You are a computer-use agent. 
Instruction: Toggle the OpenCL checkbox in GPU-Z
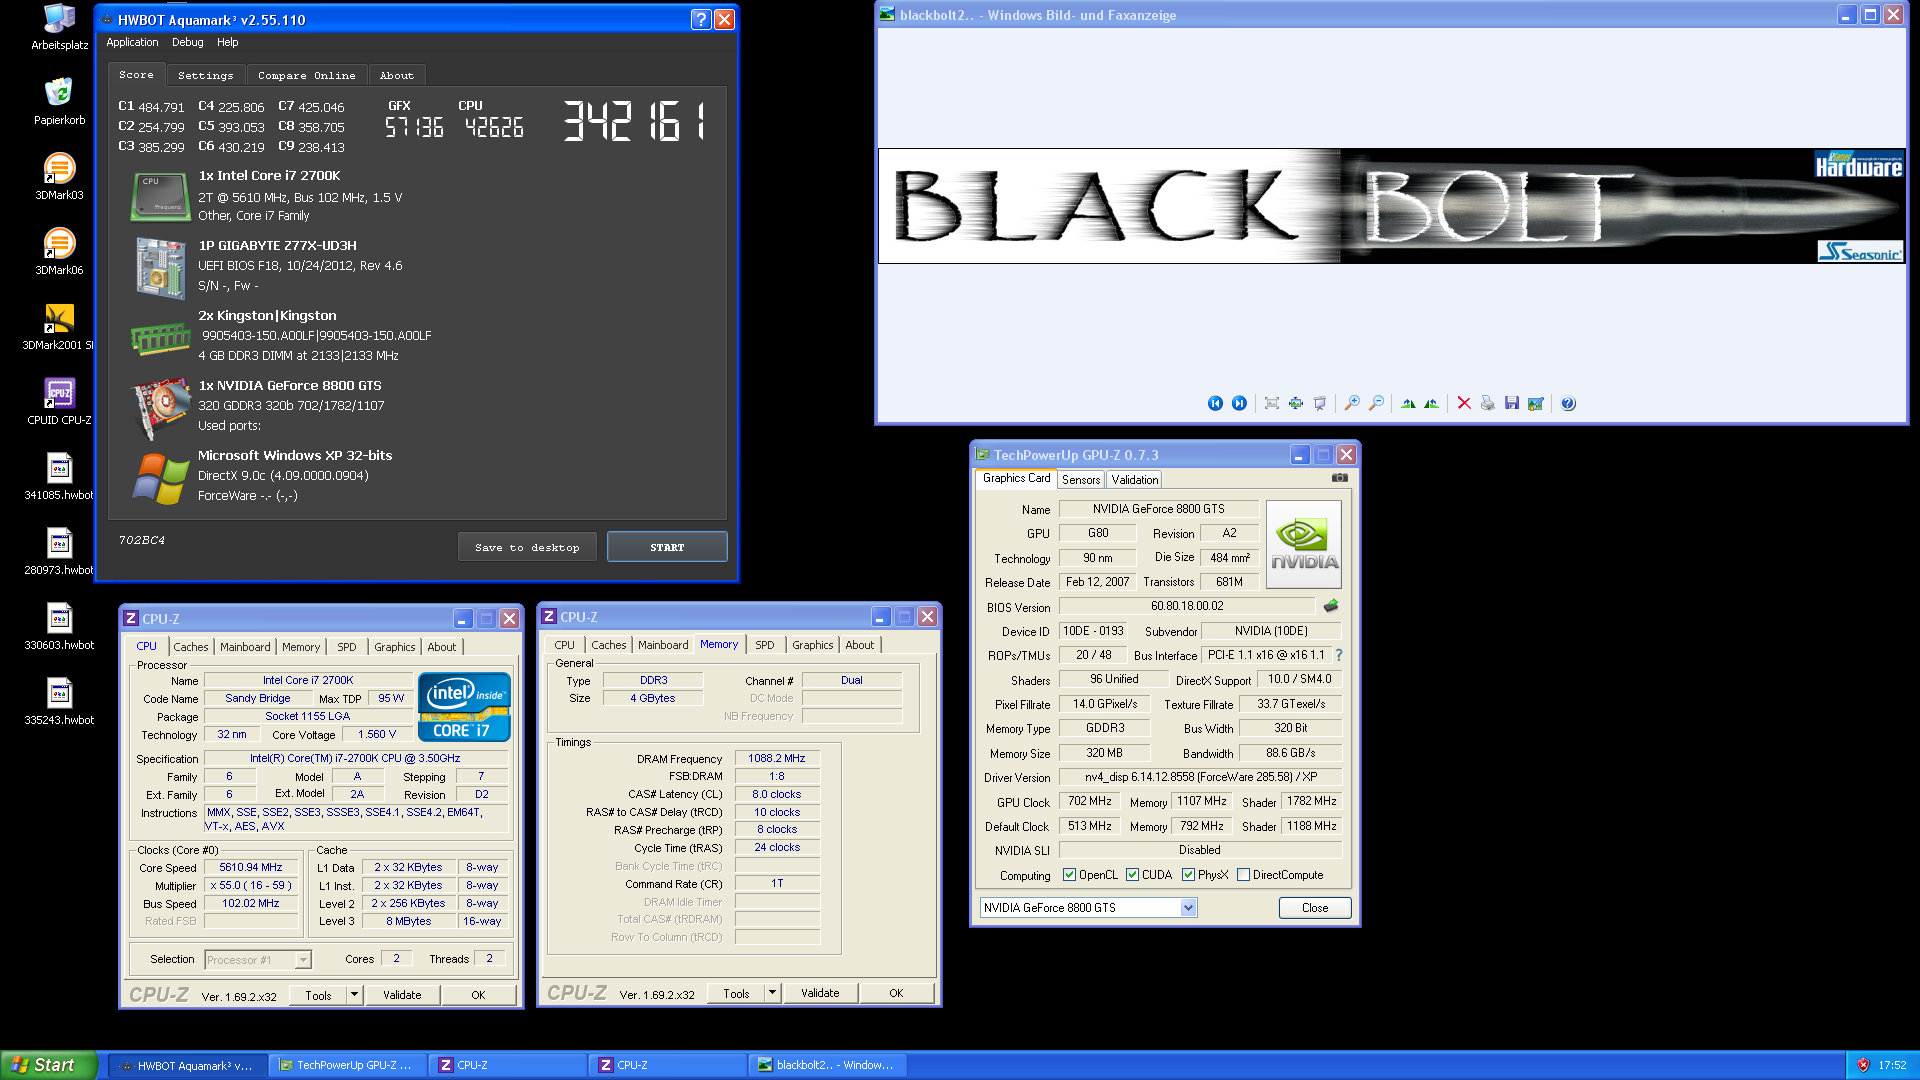point(1069,875)
